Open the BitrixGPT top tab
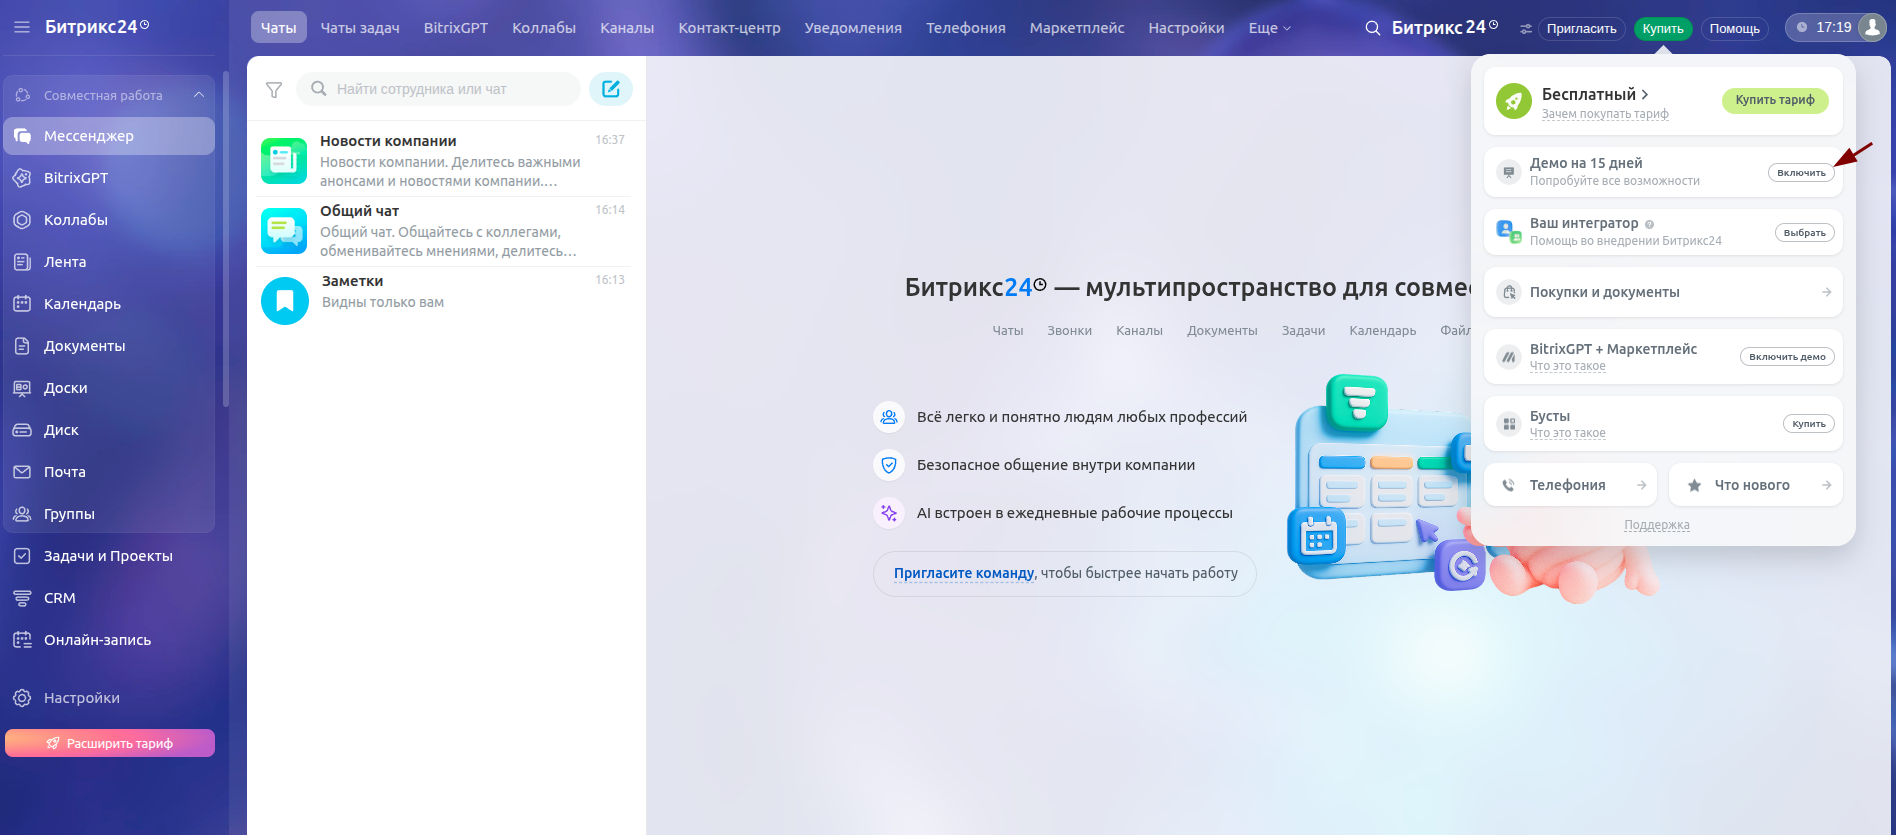The width and height of the screenshot is (1896, 835). point(456,28)
